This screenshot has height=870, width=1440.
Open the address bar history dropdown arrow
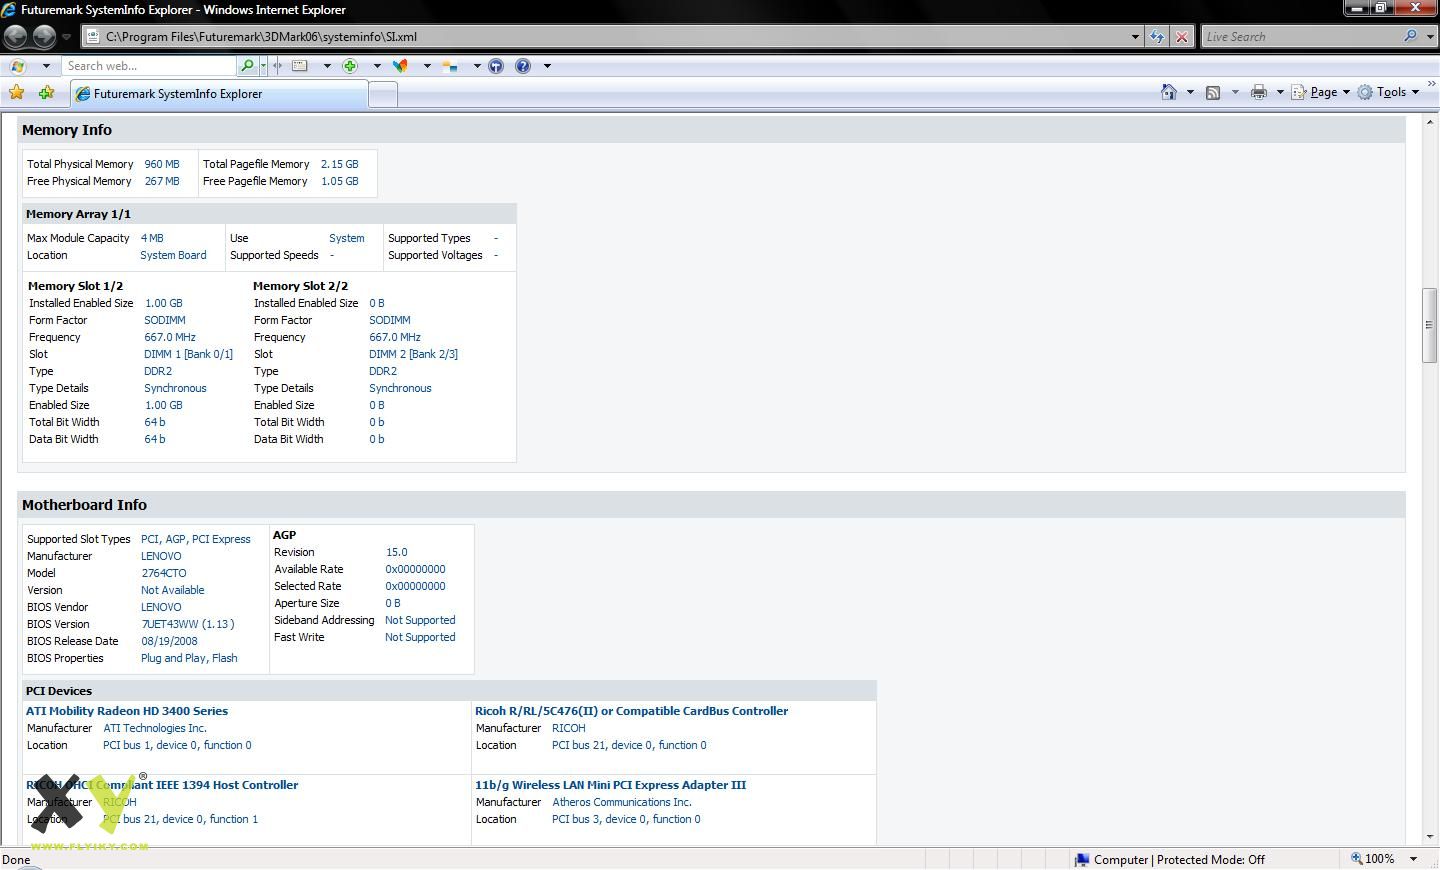click(x=1135, y=37)
